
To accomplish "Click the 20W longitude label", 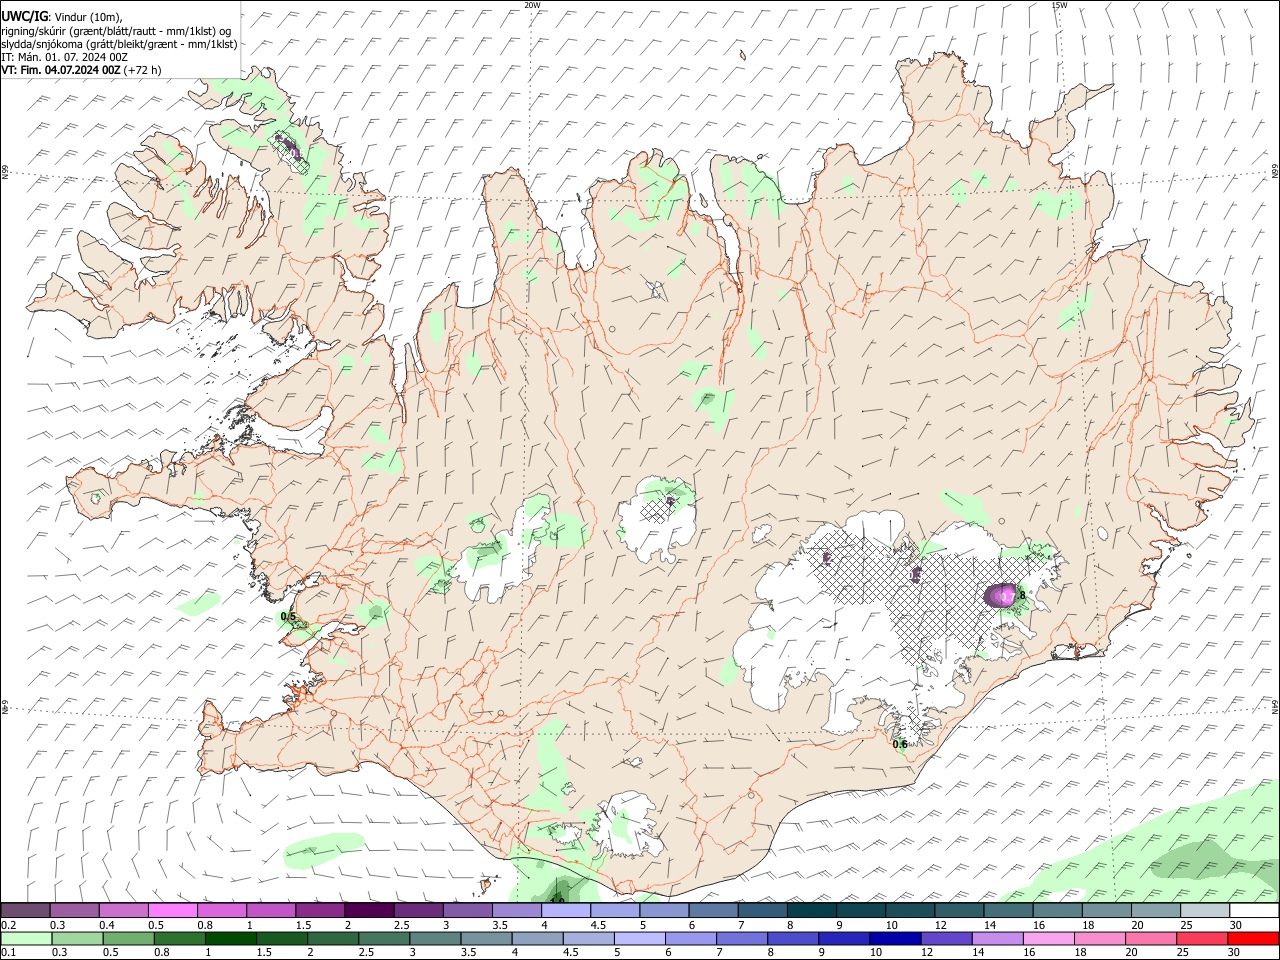I will (x=532, y=5).
